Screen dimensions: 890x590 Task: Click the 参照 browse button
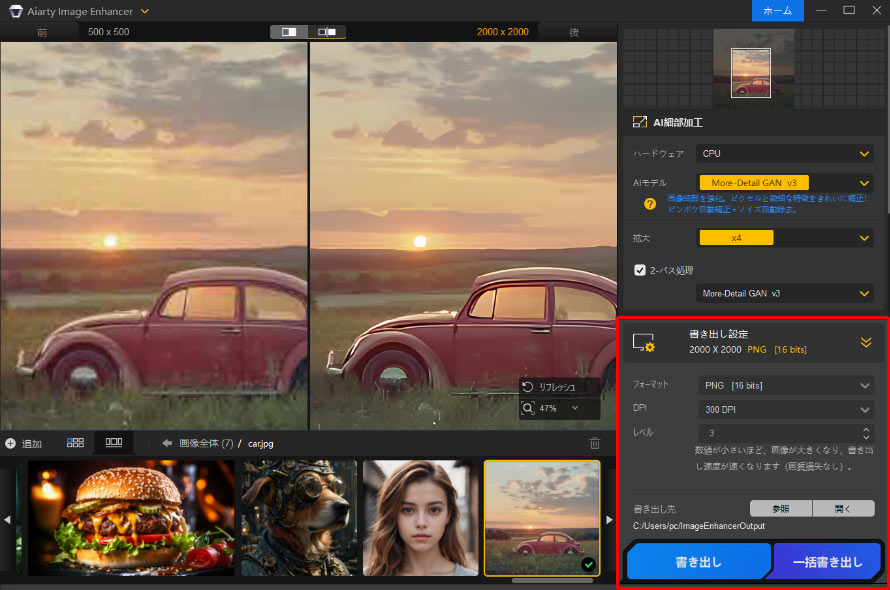pos(781,508)
